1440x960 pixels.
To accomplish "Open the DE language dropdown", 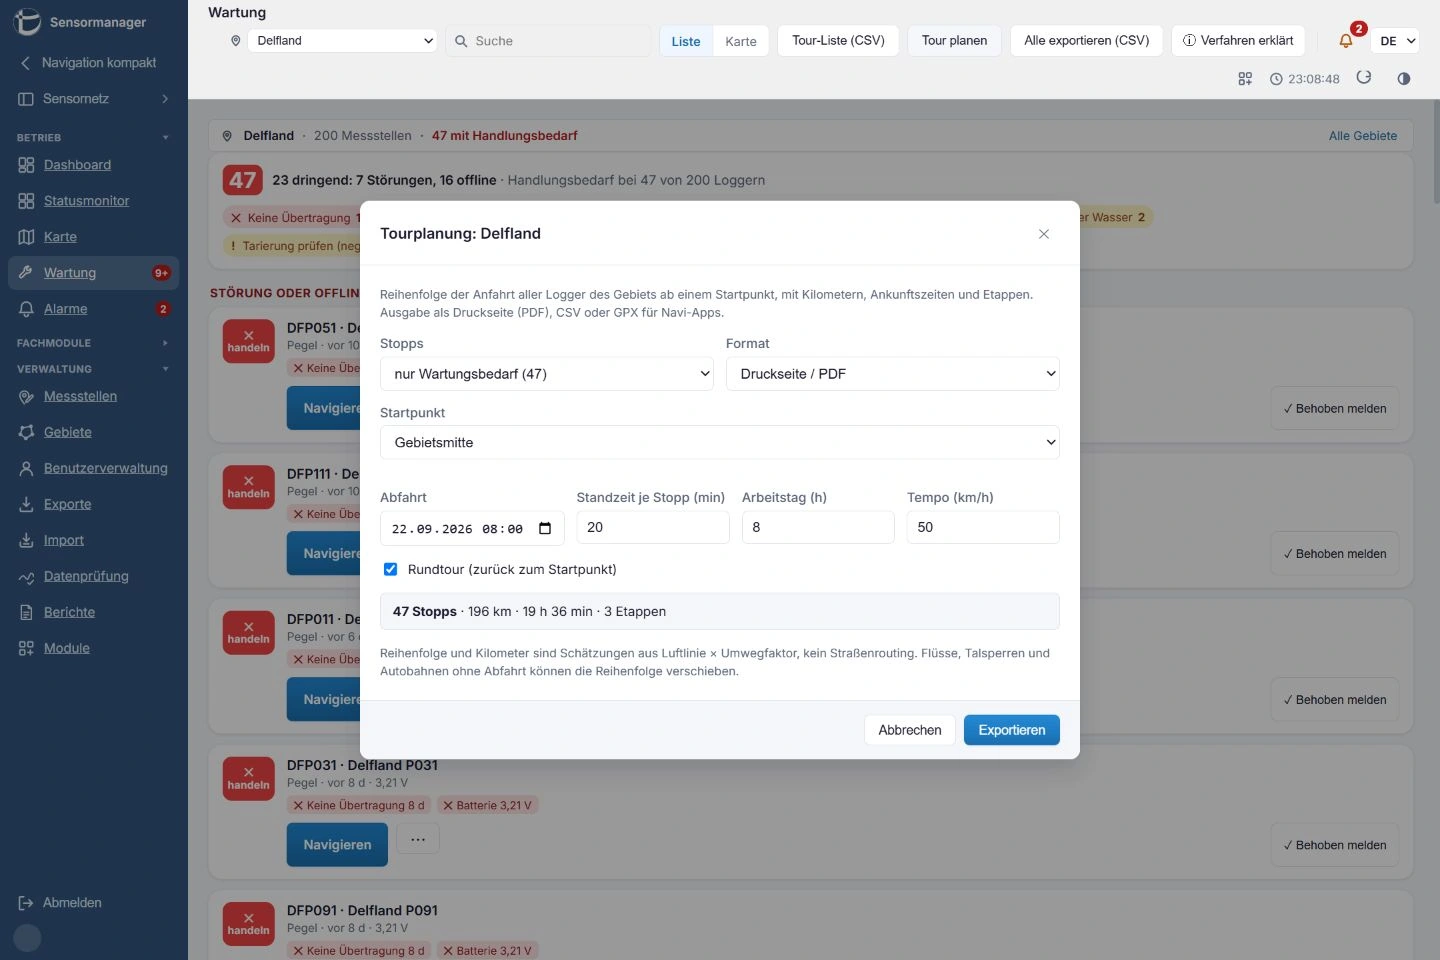I will click(x=1396, y=41).
